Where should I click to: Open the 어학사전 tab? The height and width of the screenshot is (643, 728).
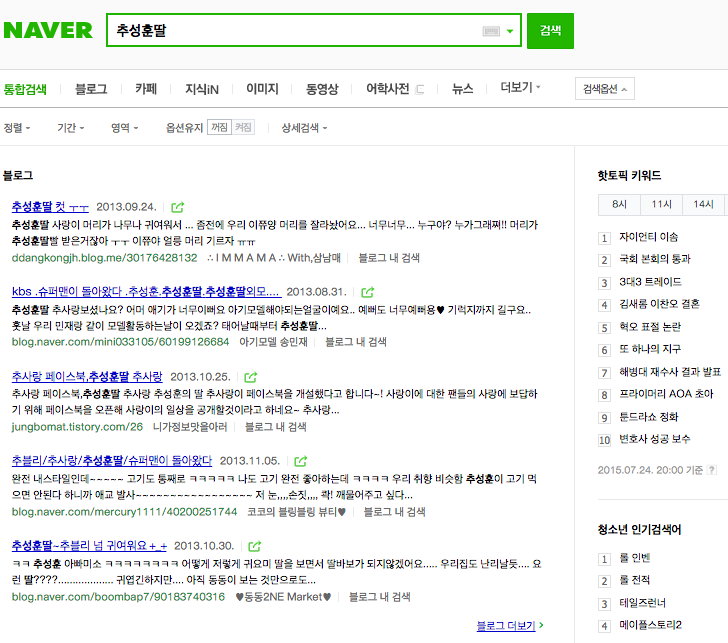388,89
